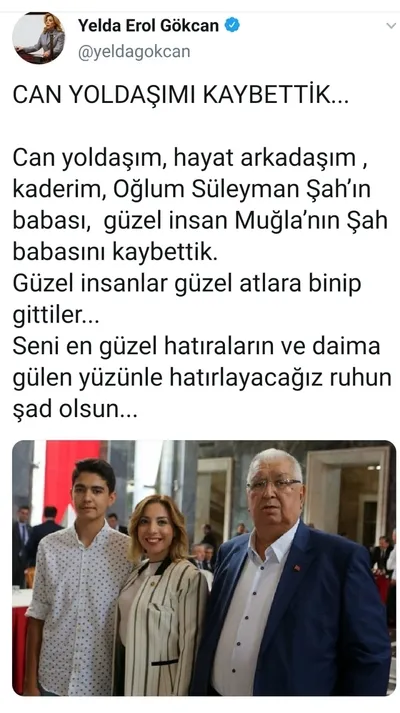
Task: Open Yelda Erol Gökcan's profile avatar
Action: coord(39,38)
